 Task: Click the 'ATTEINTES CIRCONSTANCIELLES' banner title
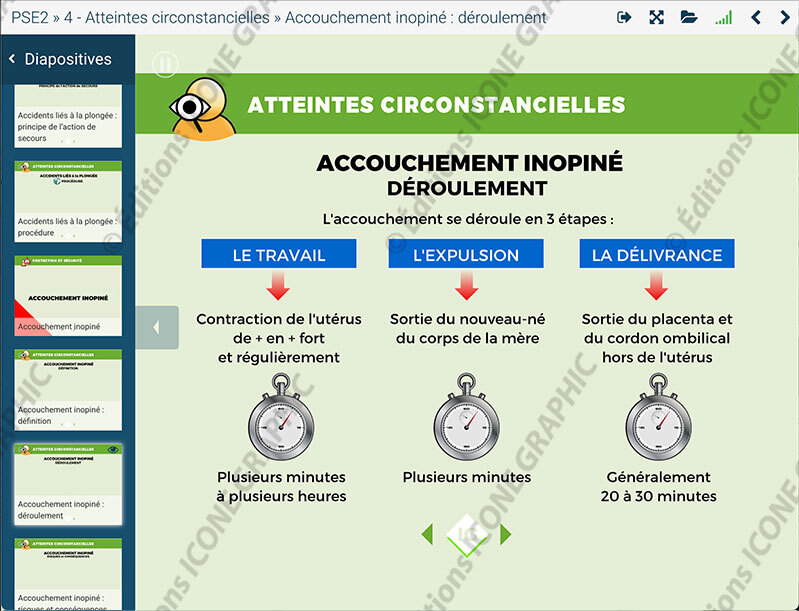point(436,105)
